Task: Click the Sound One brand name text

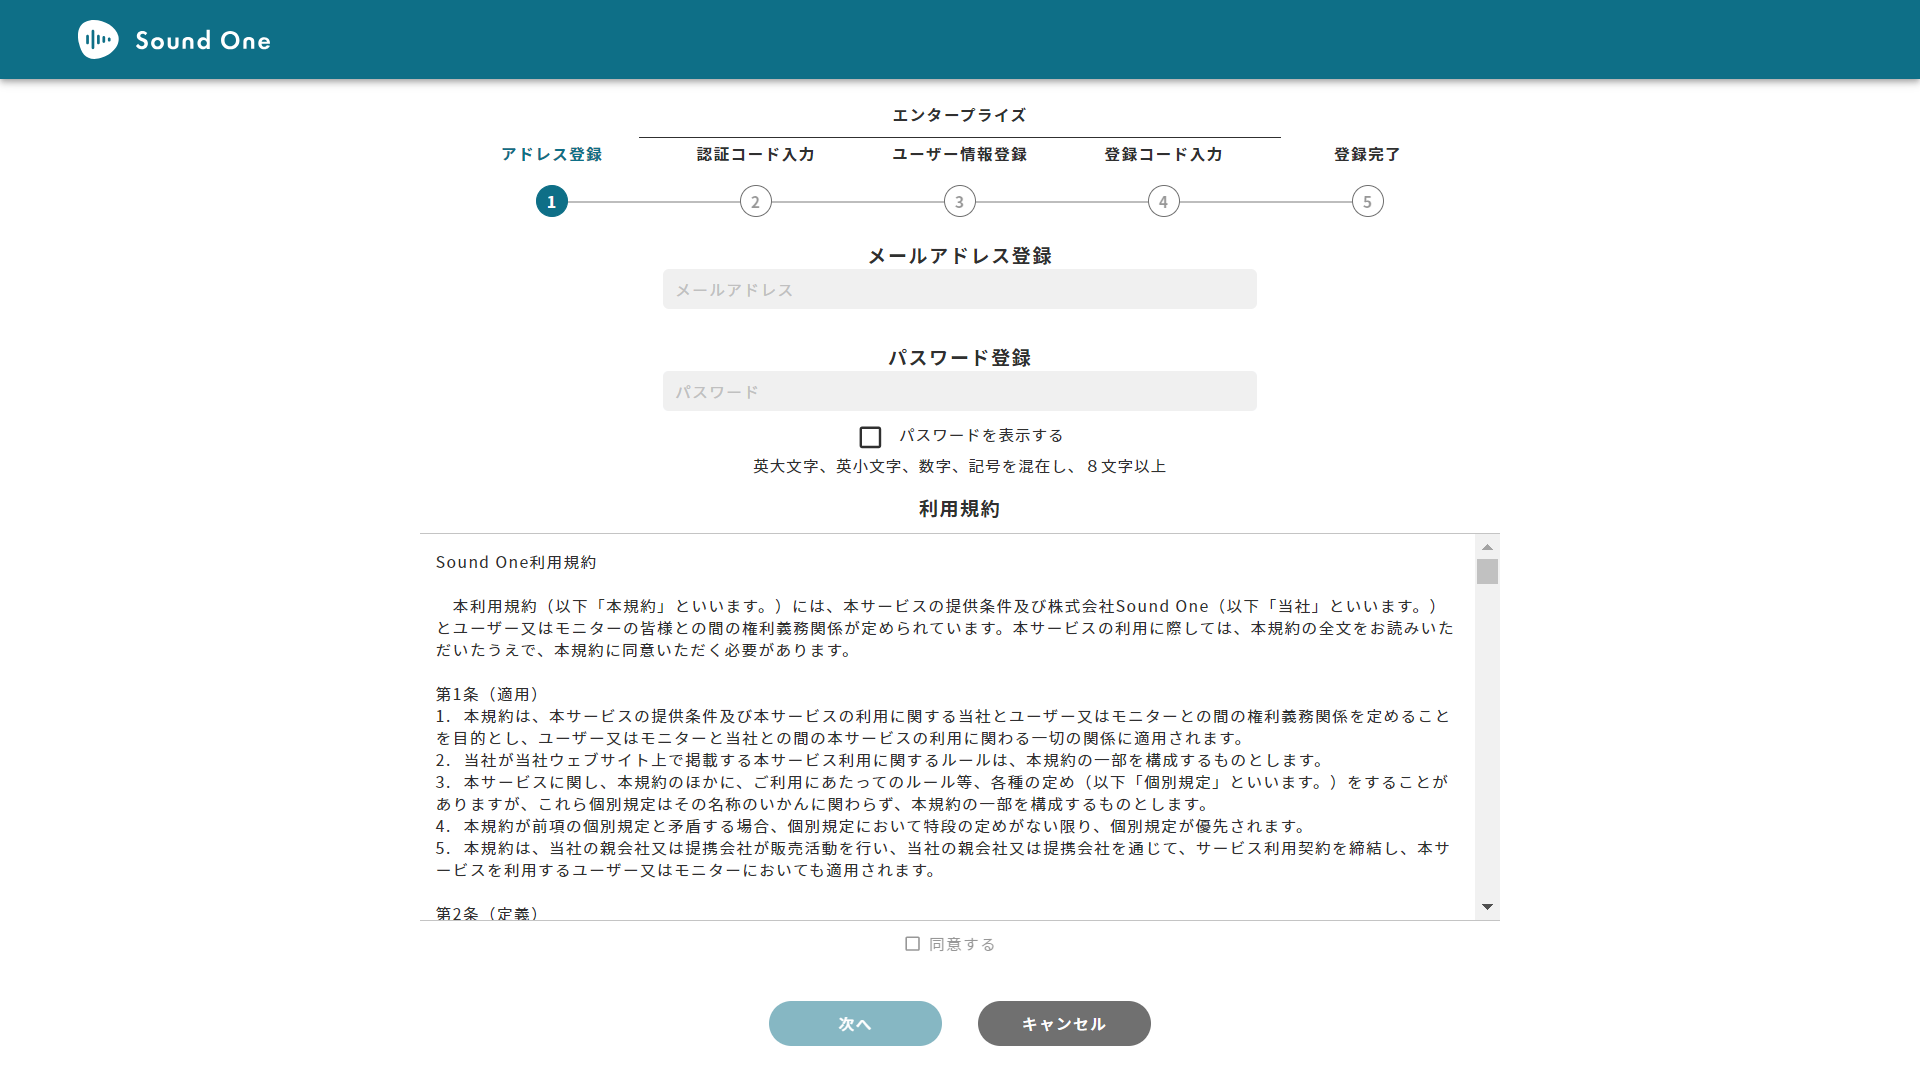Action: (x=203, y=41)
